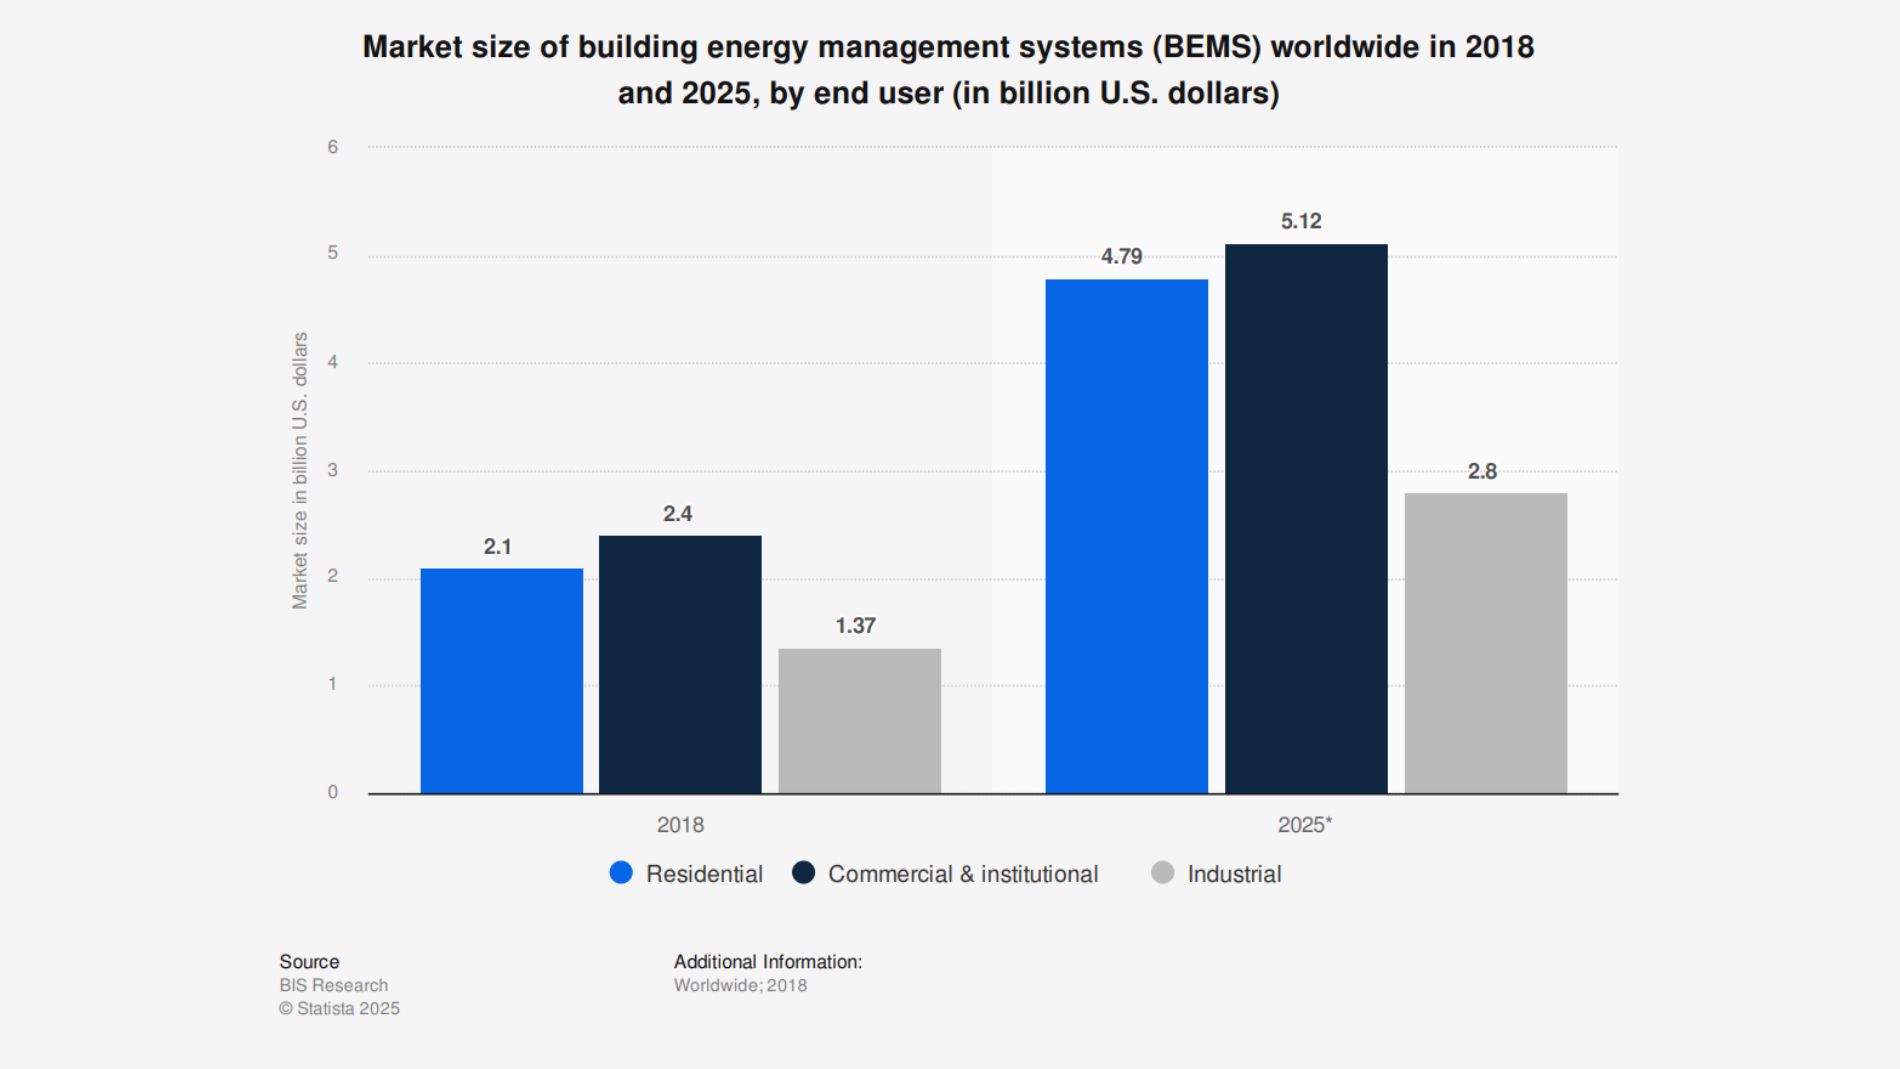
Task: Click the Worldwide; 2018 additional information text
Action: click(740, 985)
